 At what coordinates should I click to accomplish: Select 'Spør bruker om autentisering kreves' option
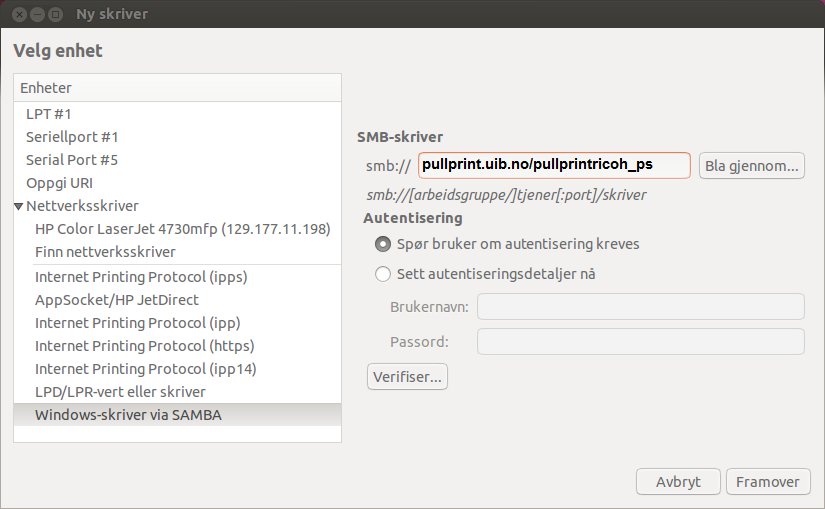coord(383,244)
